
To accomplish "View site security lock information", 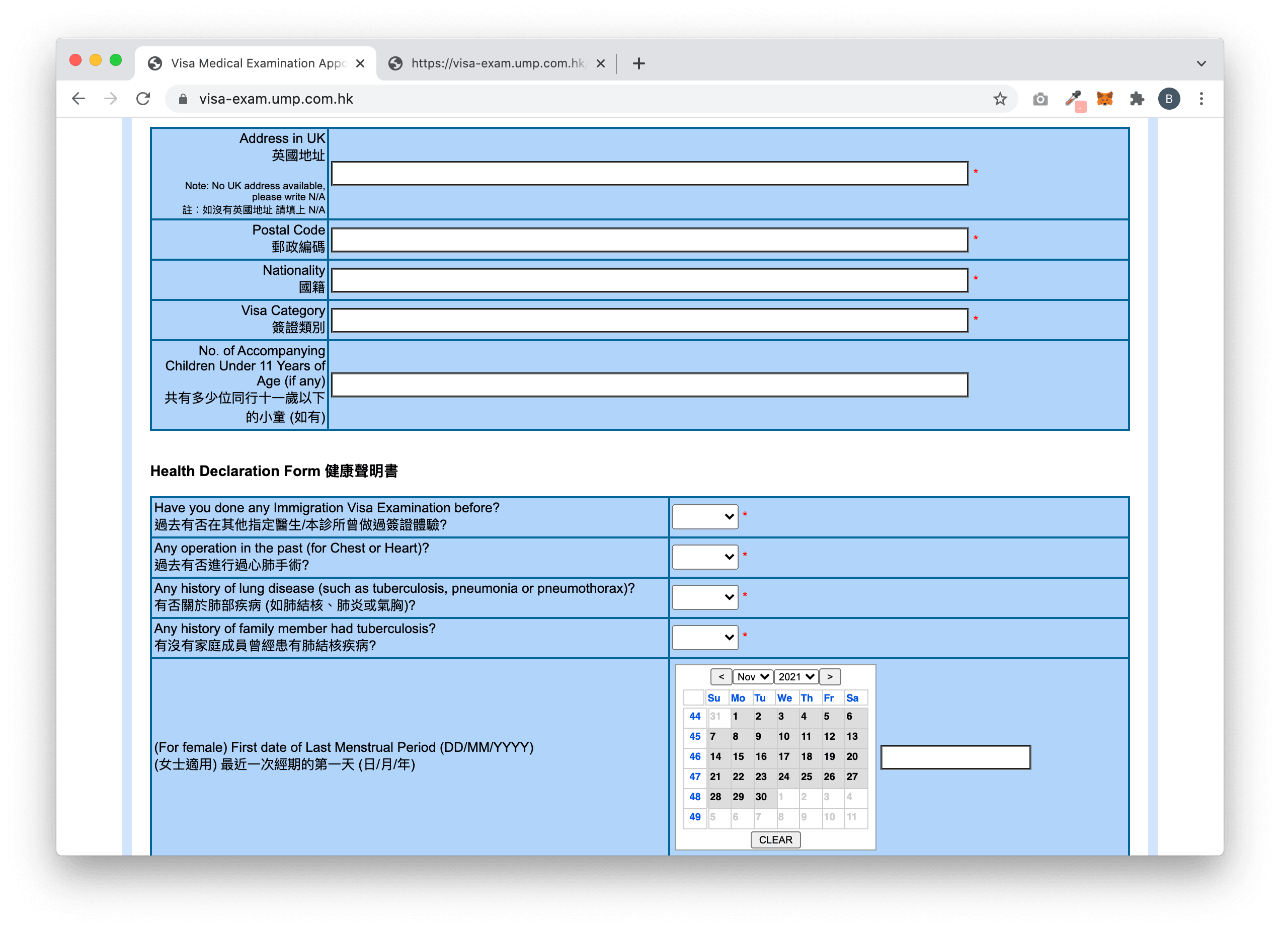I will (183, 99).
